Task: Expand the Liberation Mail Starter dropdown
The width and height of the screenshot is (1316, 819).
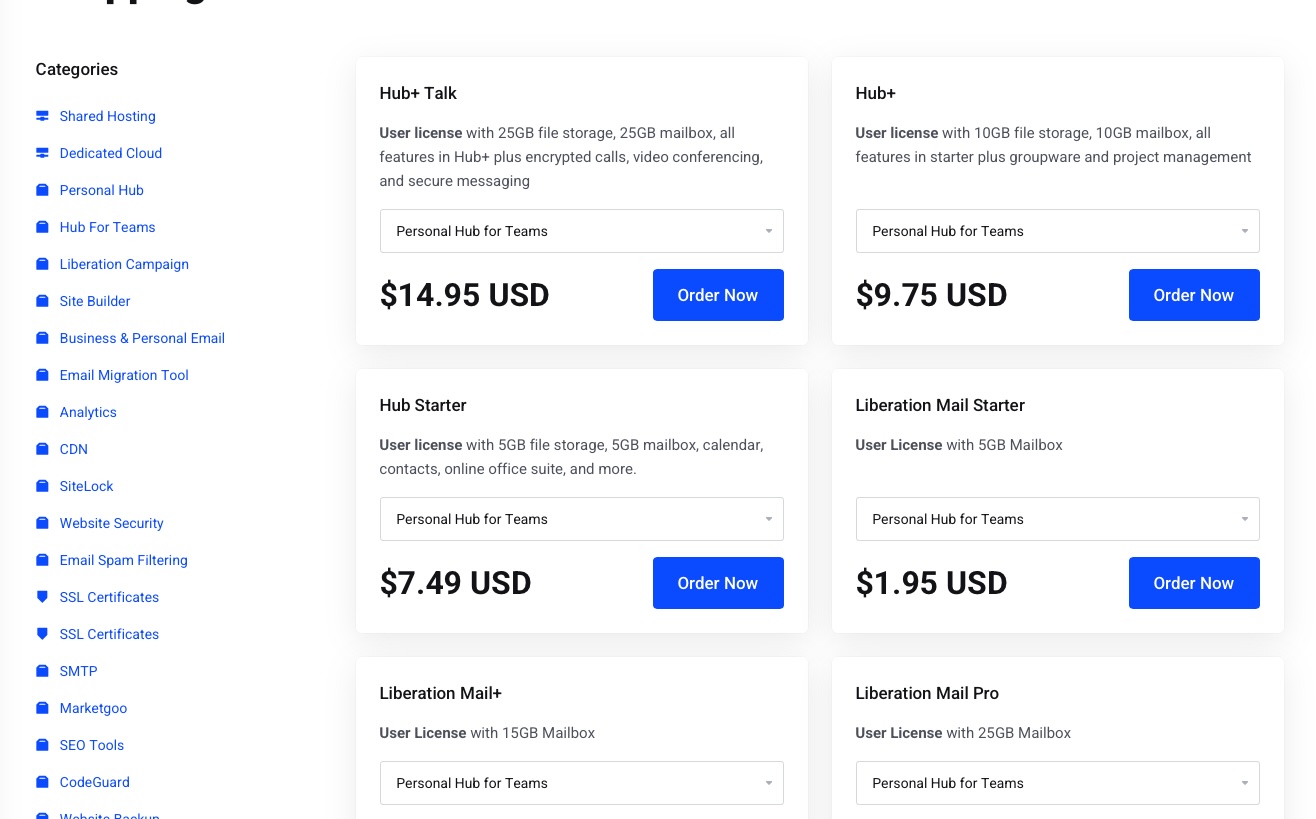Action: click(x=1057, y=519)
